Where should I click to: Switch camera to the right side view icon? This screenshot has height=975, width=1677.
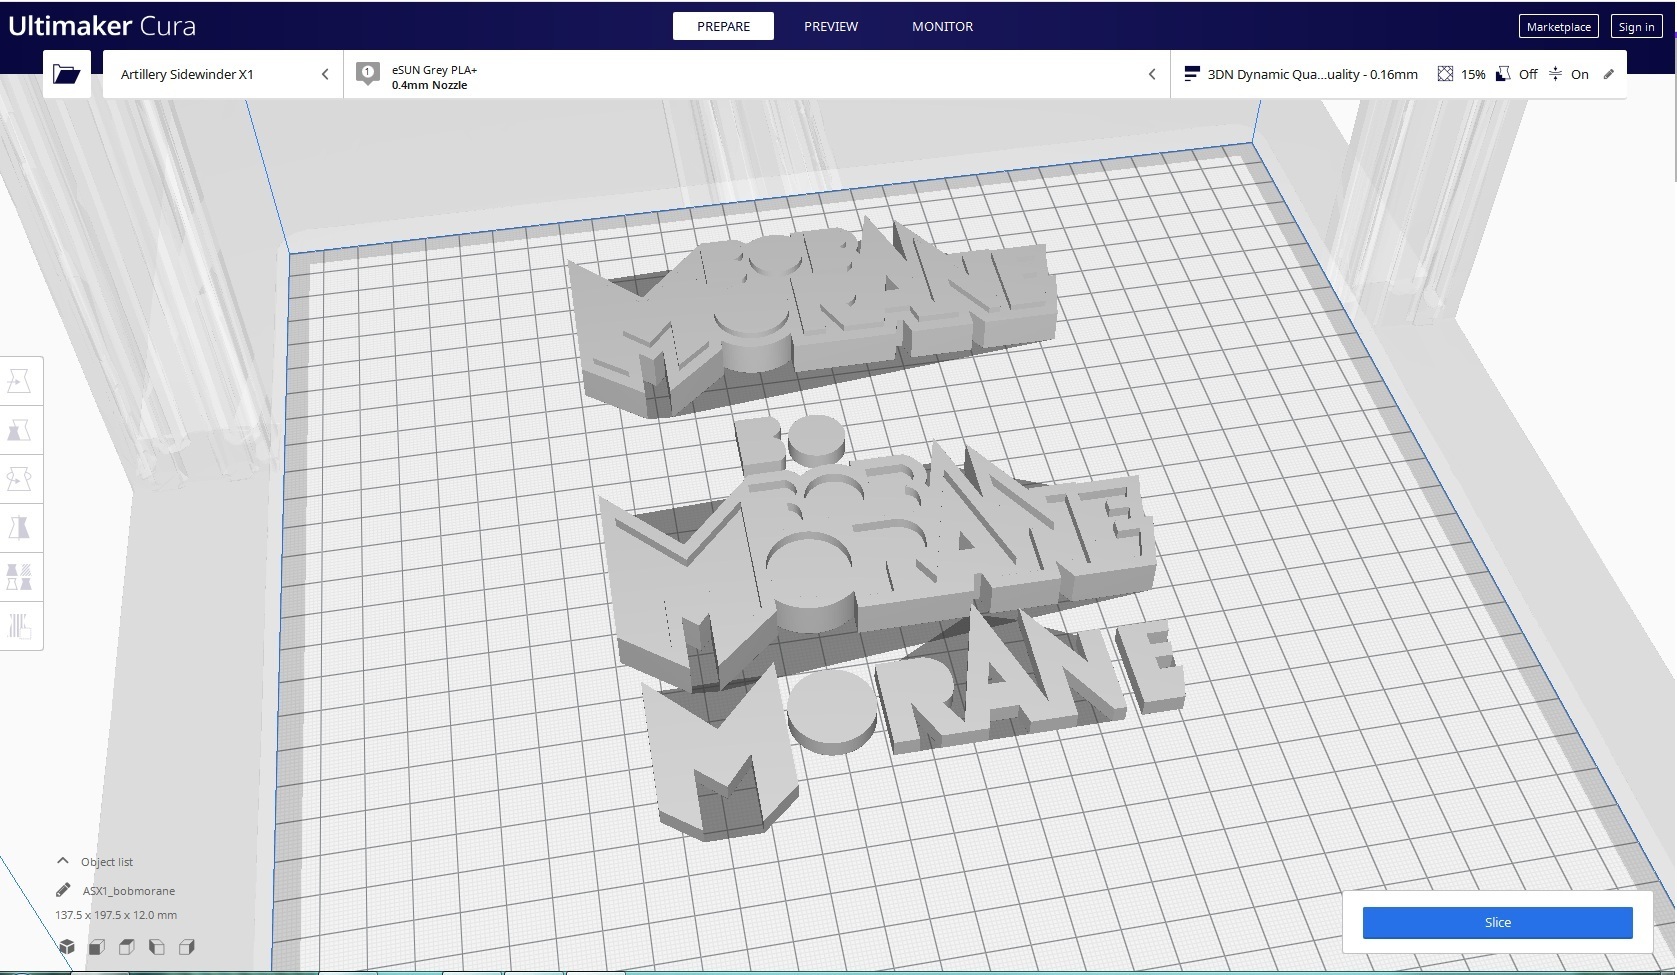[x=187, y=947]
